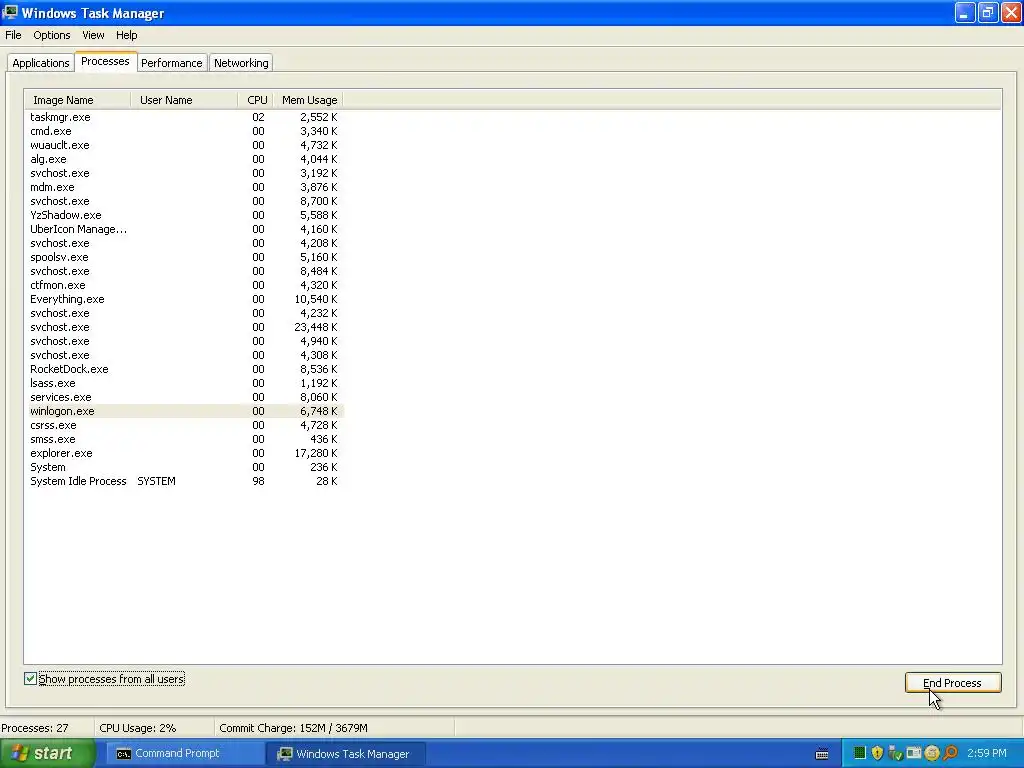
Task: Click the 17,280 K memory value
Action: click(316, 453)
